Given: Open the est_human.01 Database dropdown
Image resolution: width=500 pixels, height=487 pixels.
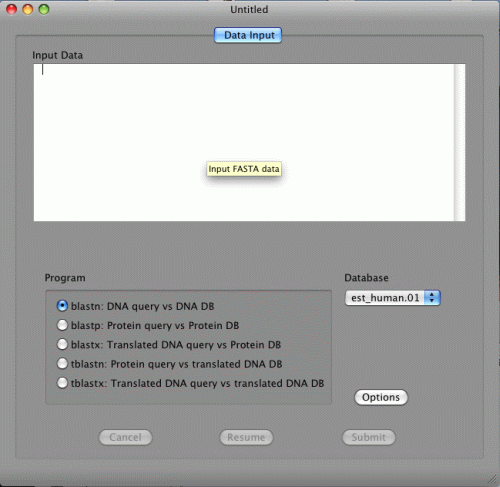Looking at the screenshot, I should (x=393, y=298).
